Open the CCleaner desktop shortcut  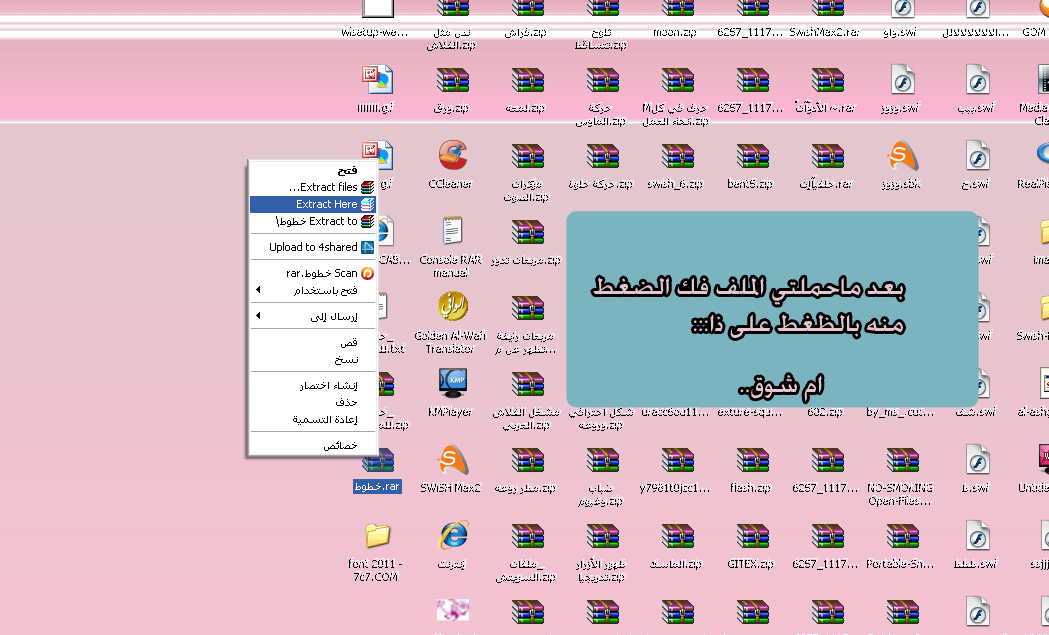click(x=452, y=157)
